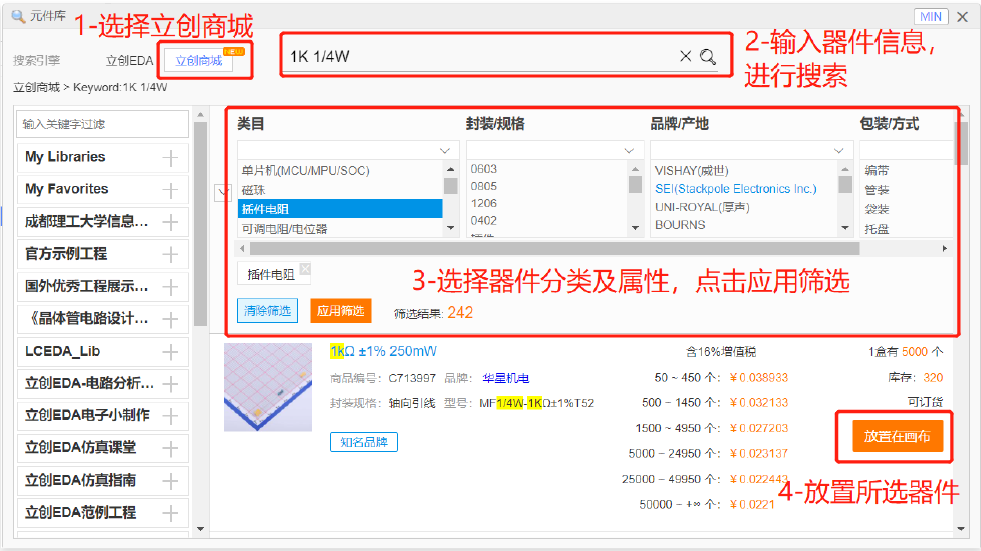Select 袋装 packaging option

point(877,210)
